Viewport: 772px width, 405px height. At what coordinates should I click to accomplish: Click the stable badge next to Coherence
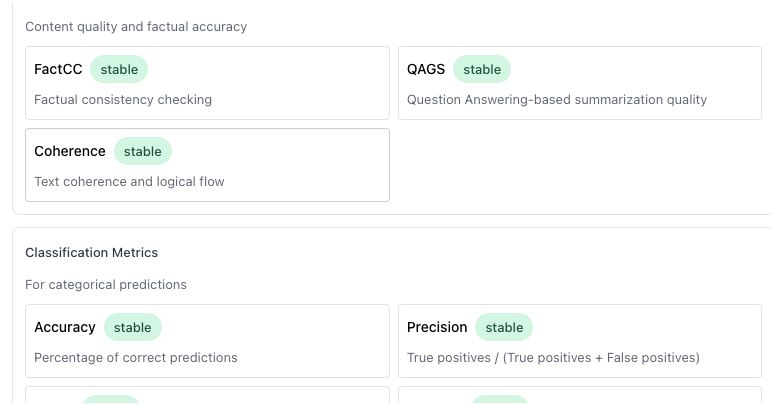(143, 151)
